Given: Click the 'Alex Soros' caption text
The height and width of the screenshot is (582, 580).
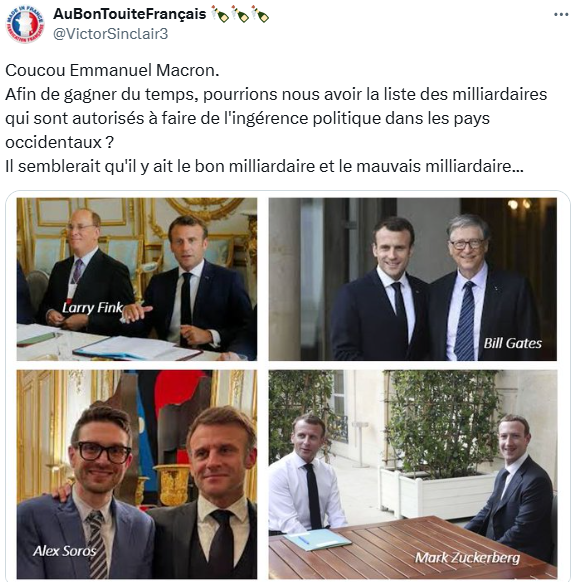Looking at the screenshot, I should pos(65,551).
